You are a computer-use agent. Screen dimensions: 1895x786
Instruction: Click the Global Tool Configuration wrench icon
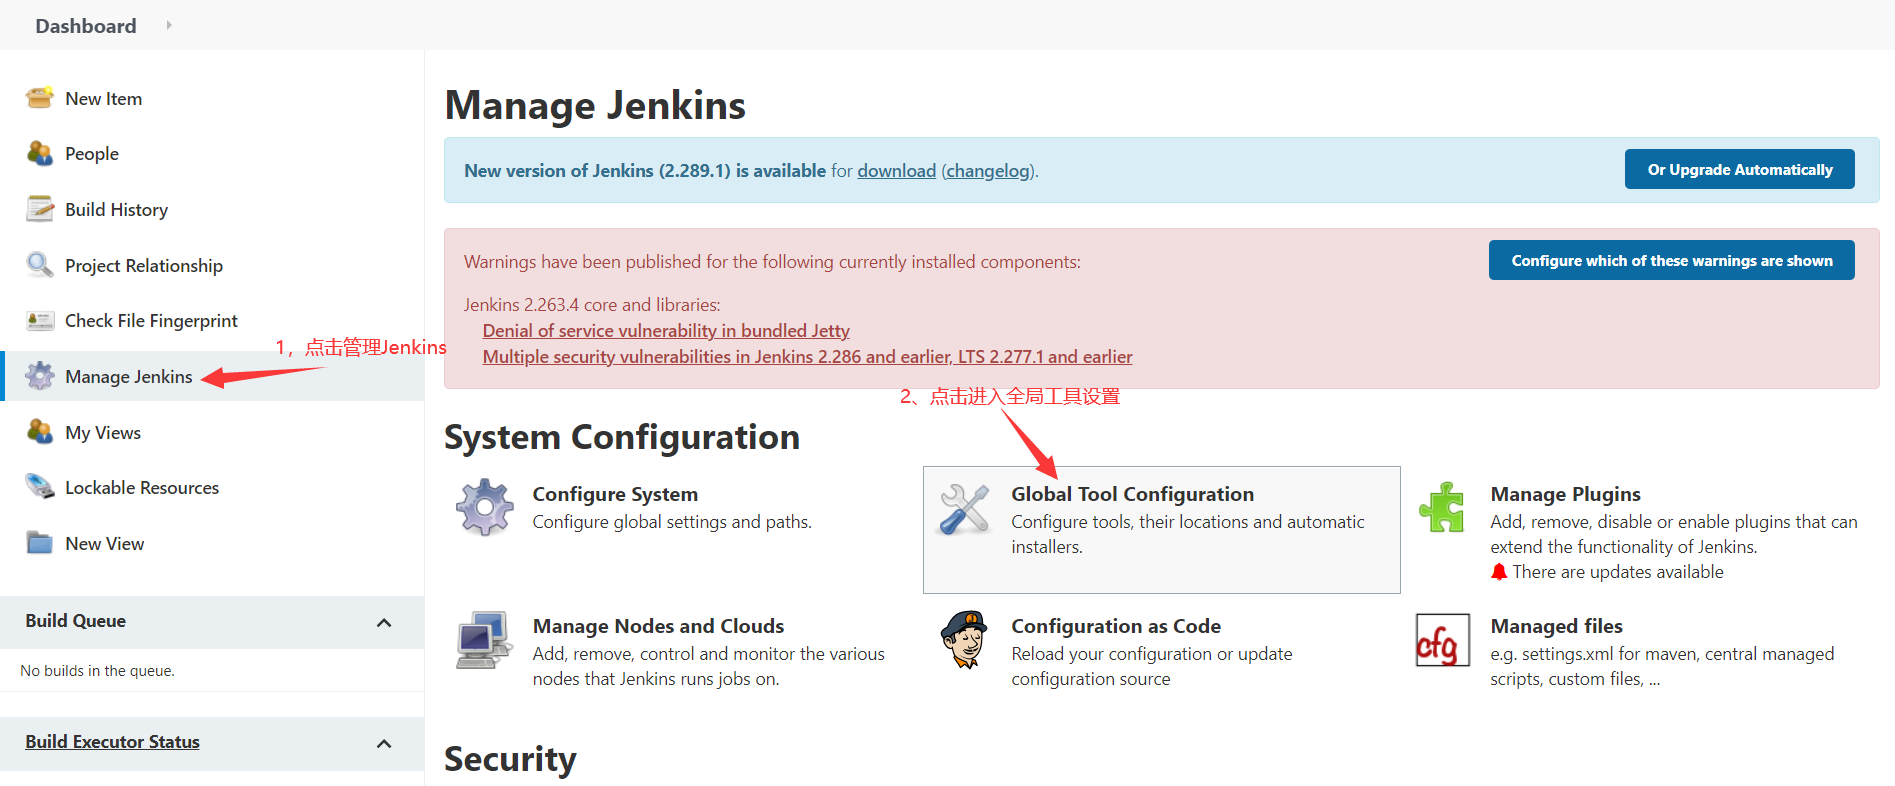(x=965, y=508)
